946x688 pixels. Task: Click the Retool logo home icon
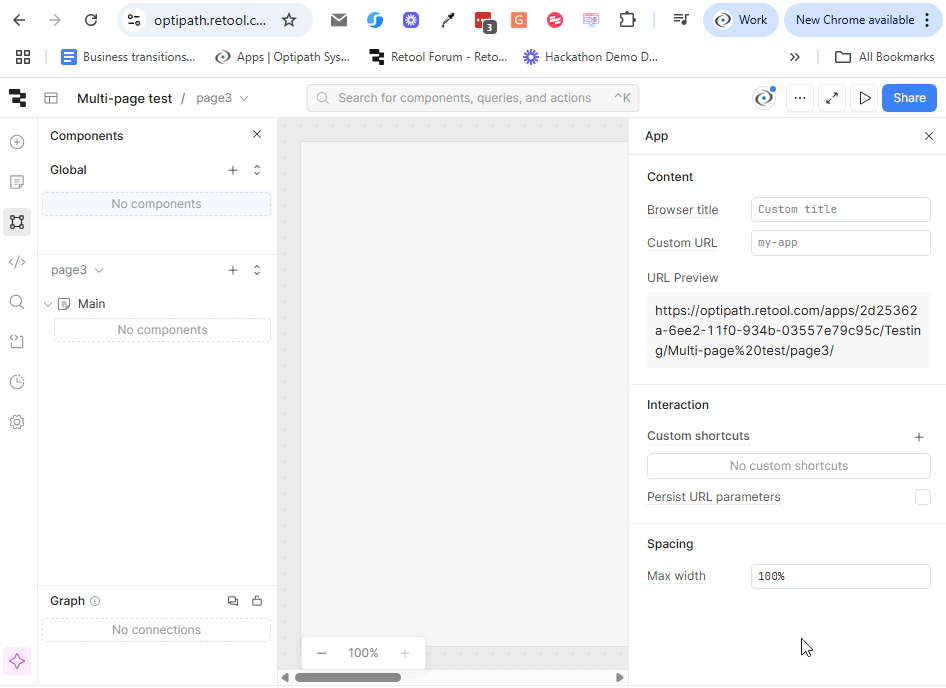tap(17, 98)
